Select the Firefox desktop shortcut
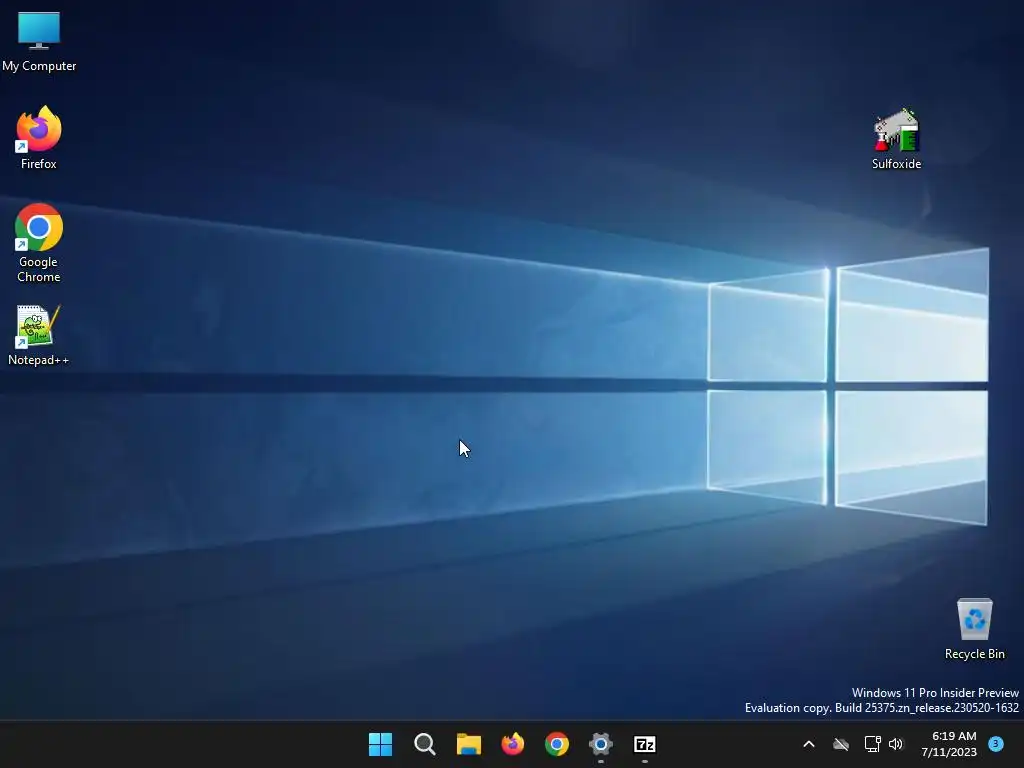The height and width of the screenshot is (768, 1024). 39,138
